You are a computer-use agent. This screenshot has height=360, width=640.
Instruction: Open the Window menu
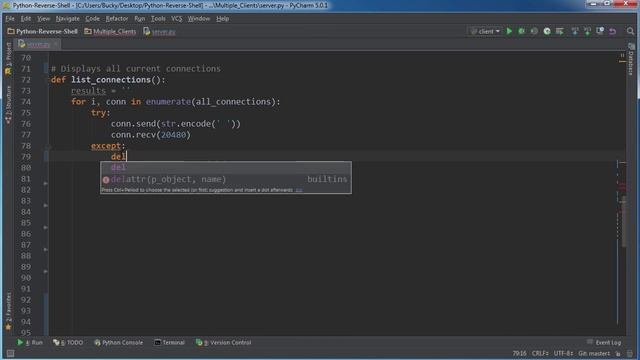[x=199, y=18]
